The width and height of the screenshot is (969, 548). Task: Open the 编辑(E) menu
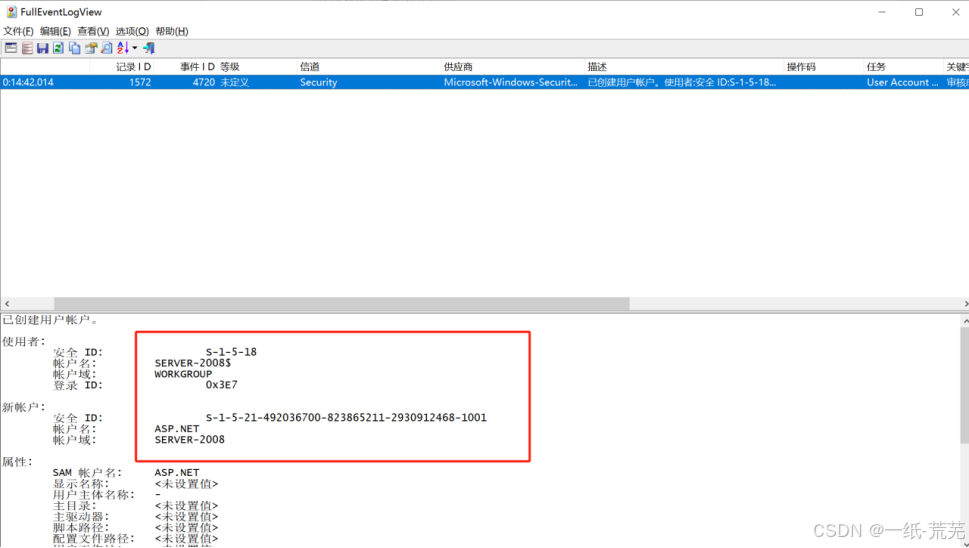pyautogui.click(x=55, y=31)
